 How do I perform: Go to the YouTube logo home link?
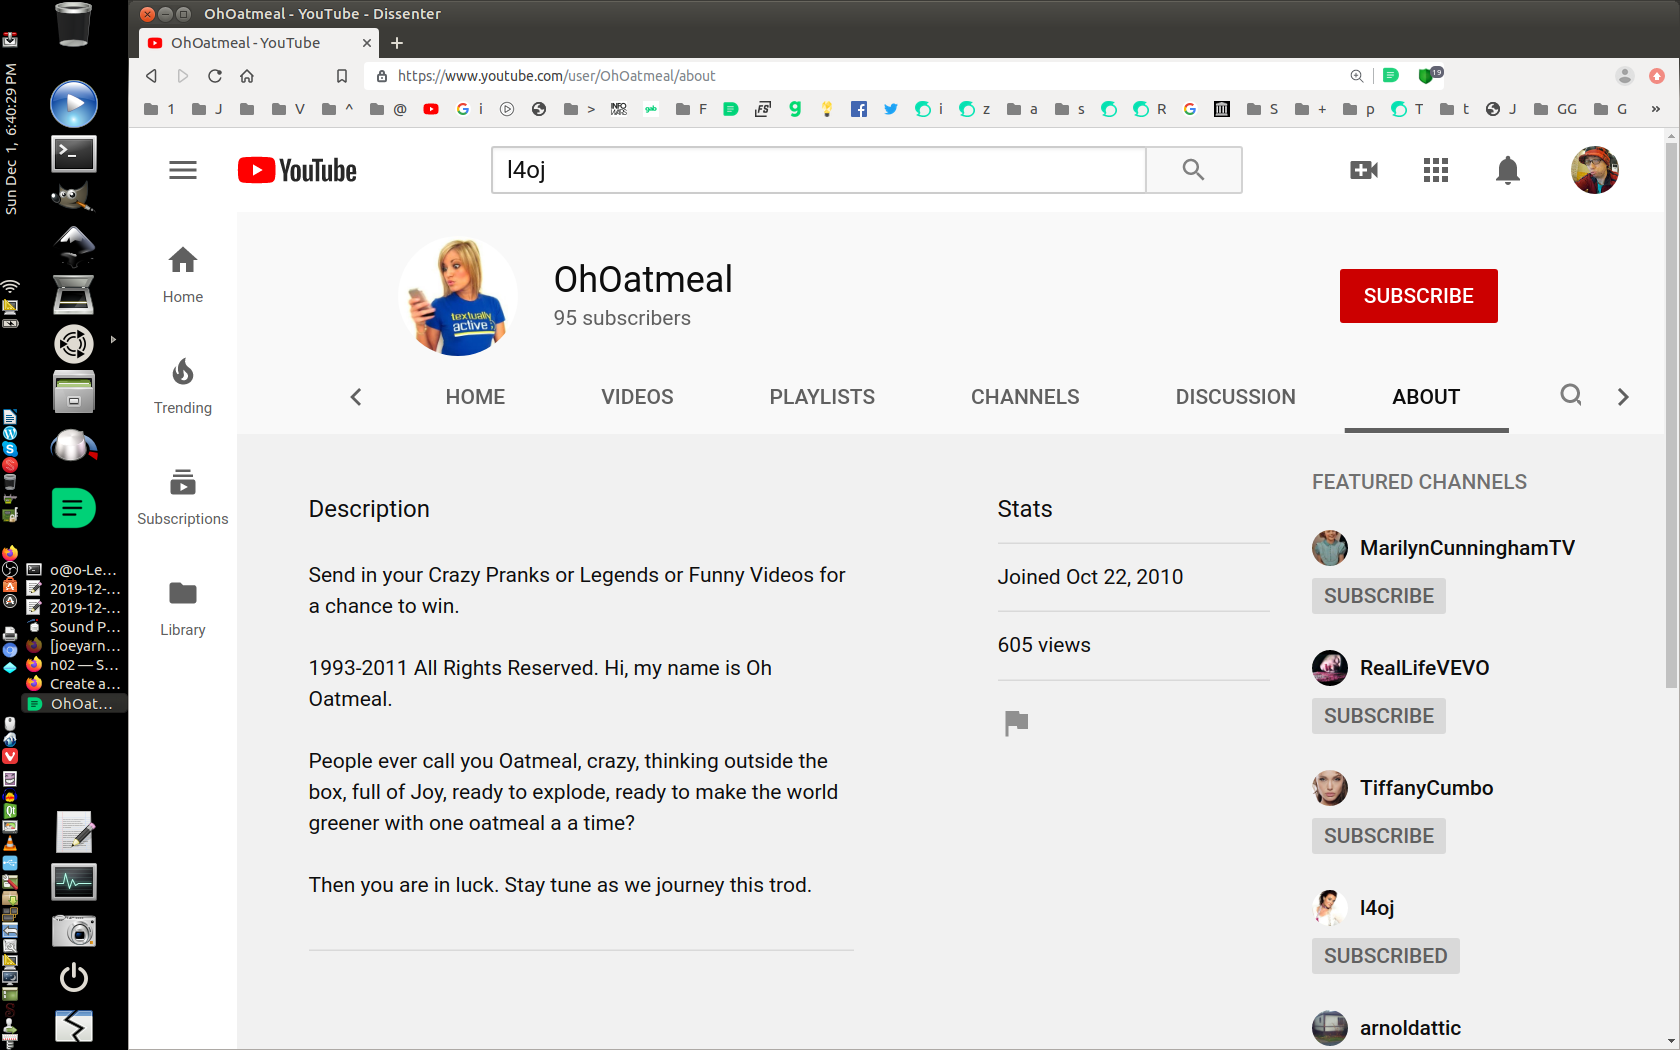(297, 170)
